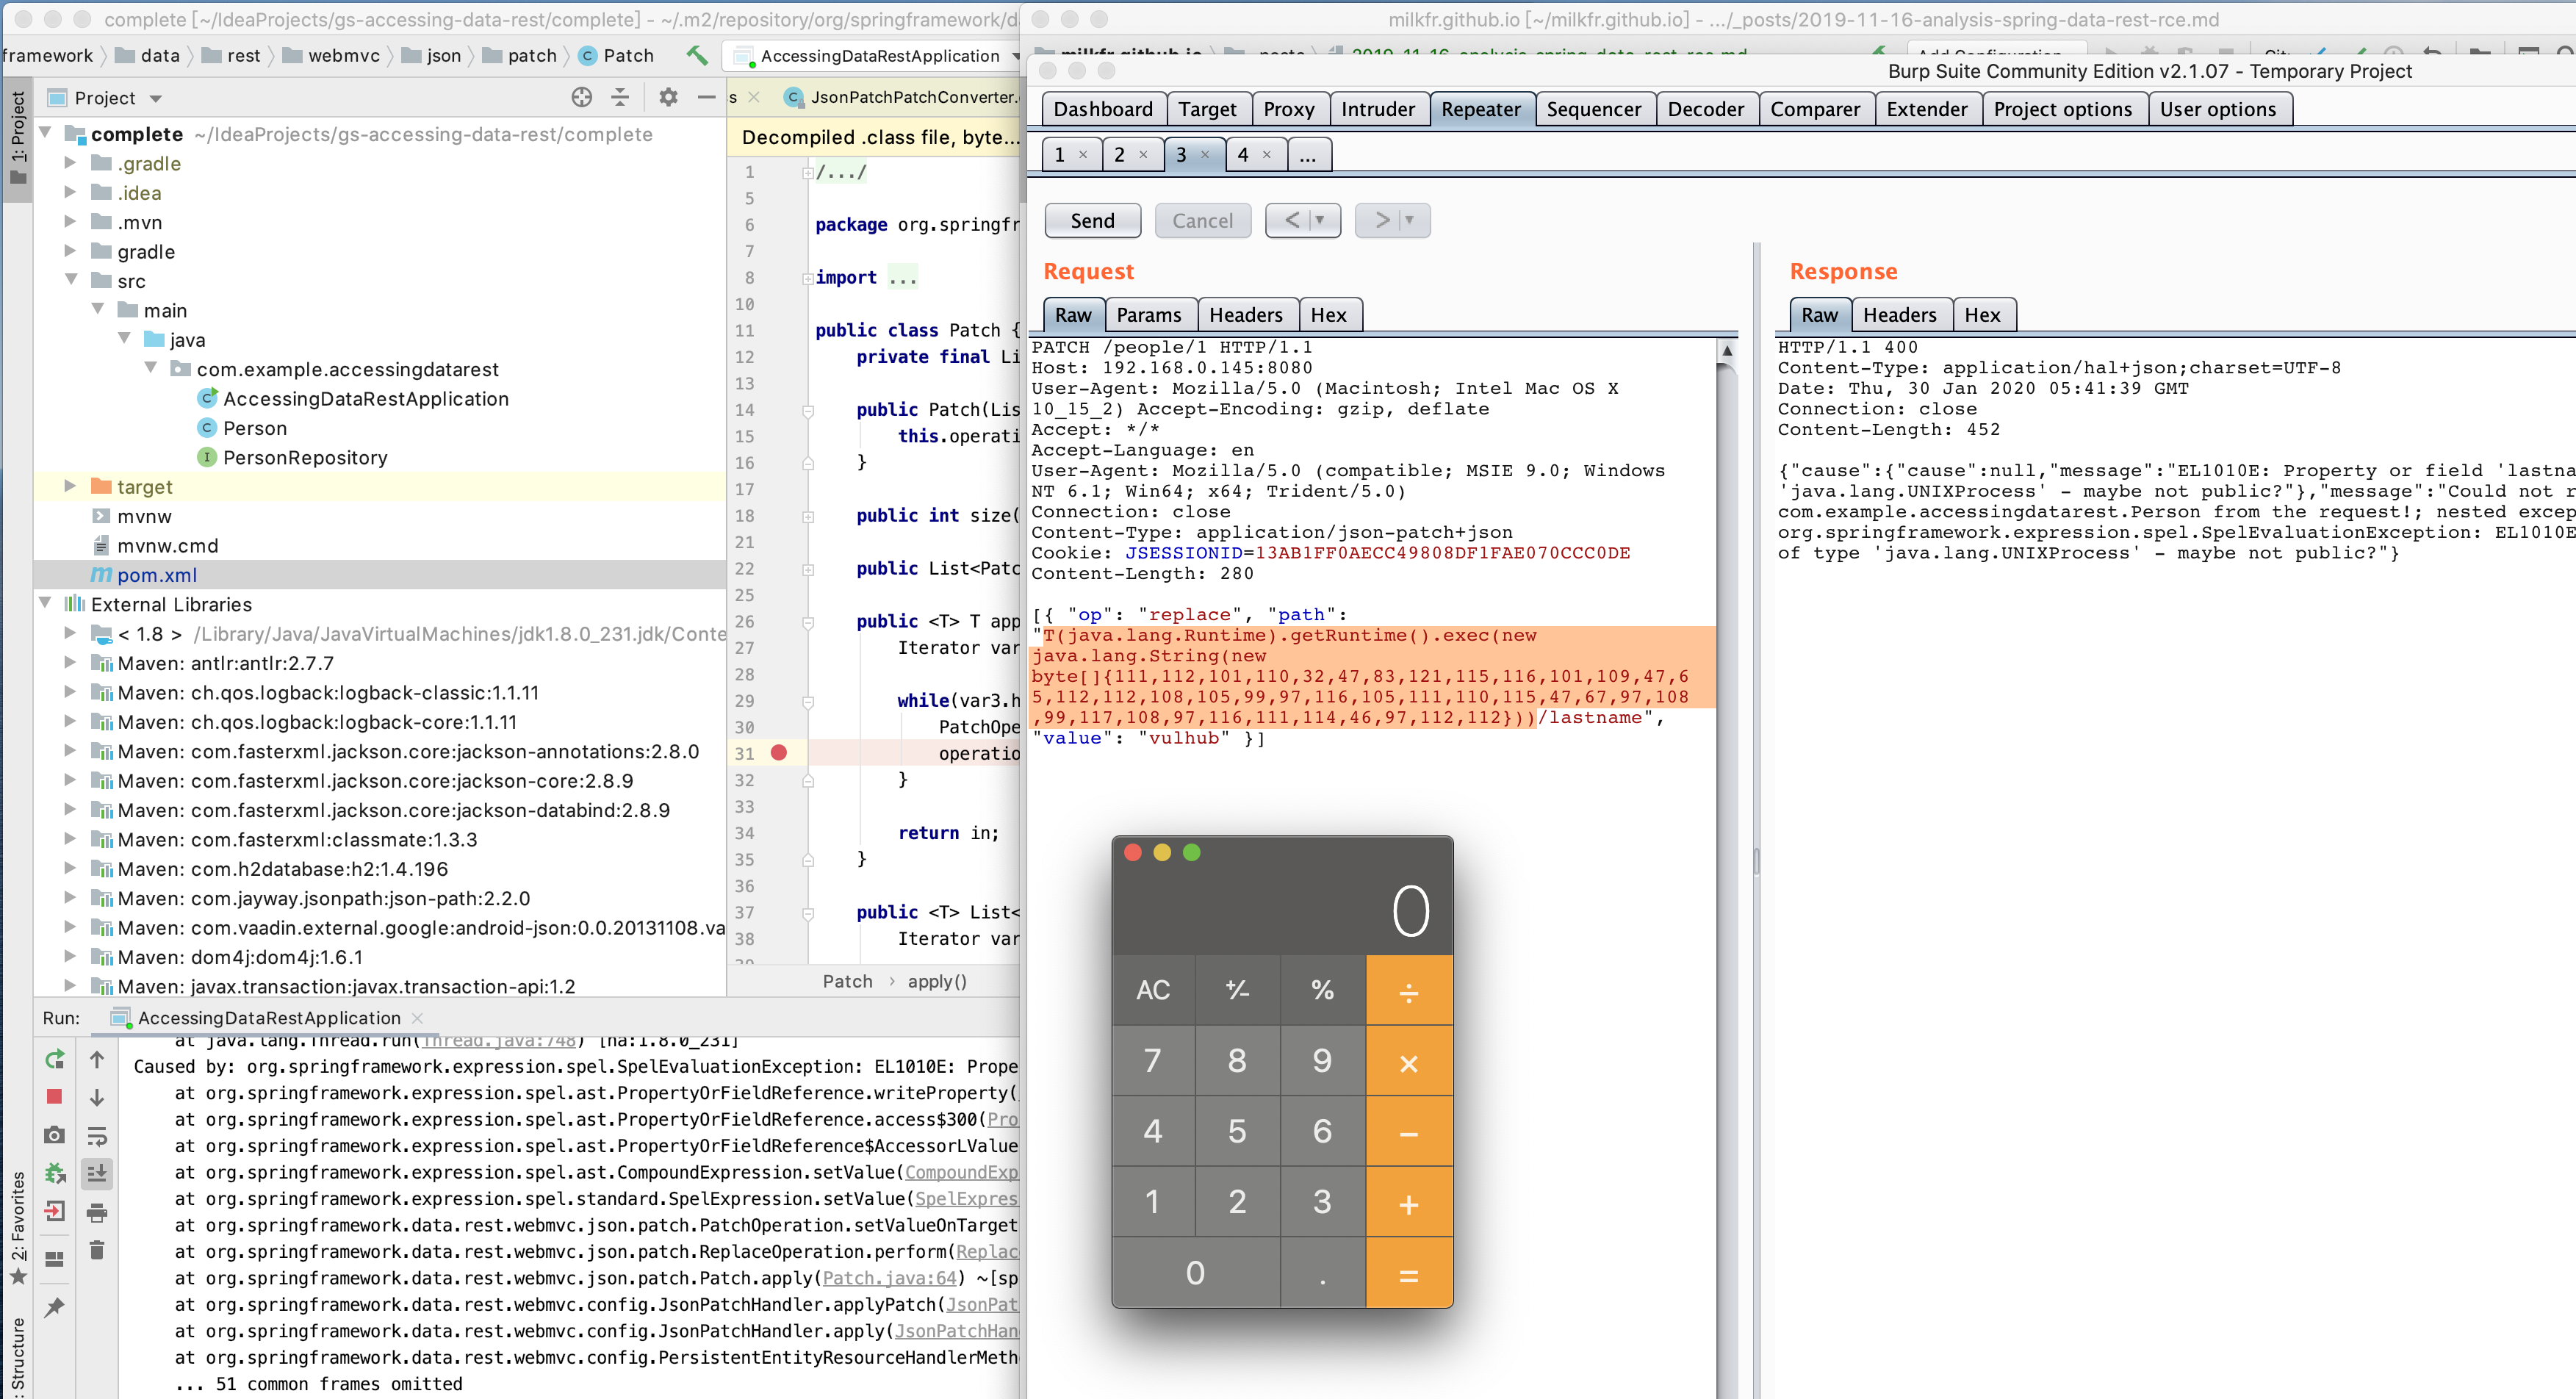Collapse the src folder
The width and height of the screenshot is (2576, 1399).
(71, 280)
